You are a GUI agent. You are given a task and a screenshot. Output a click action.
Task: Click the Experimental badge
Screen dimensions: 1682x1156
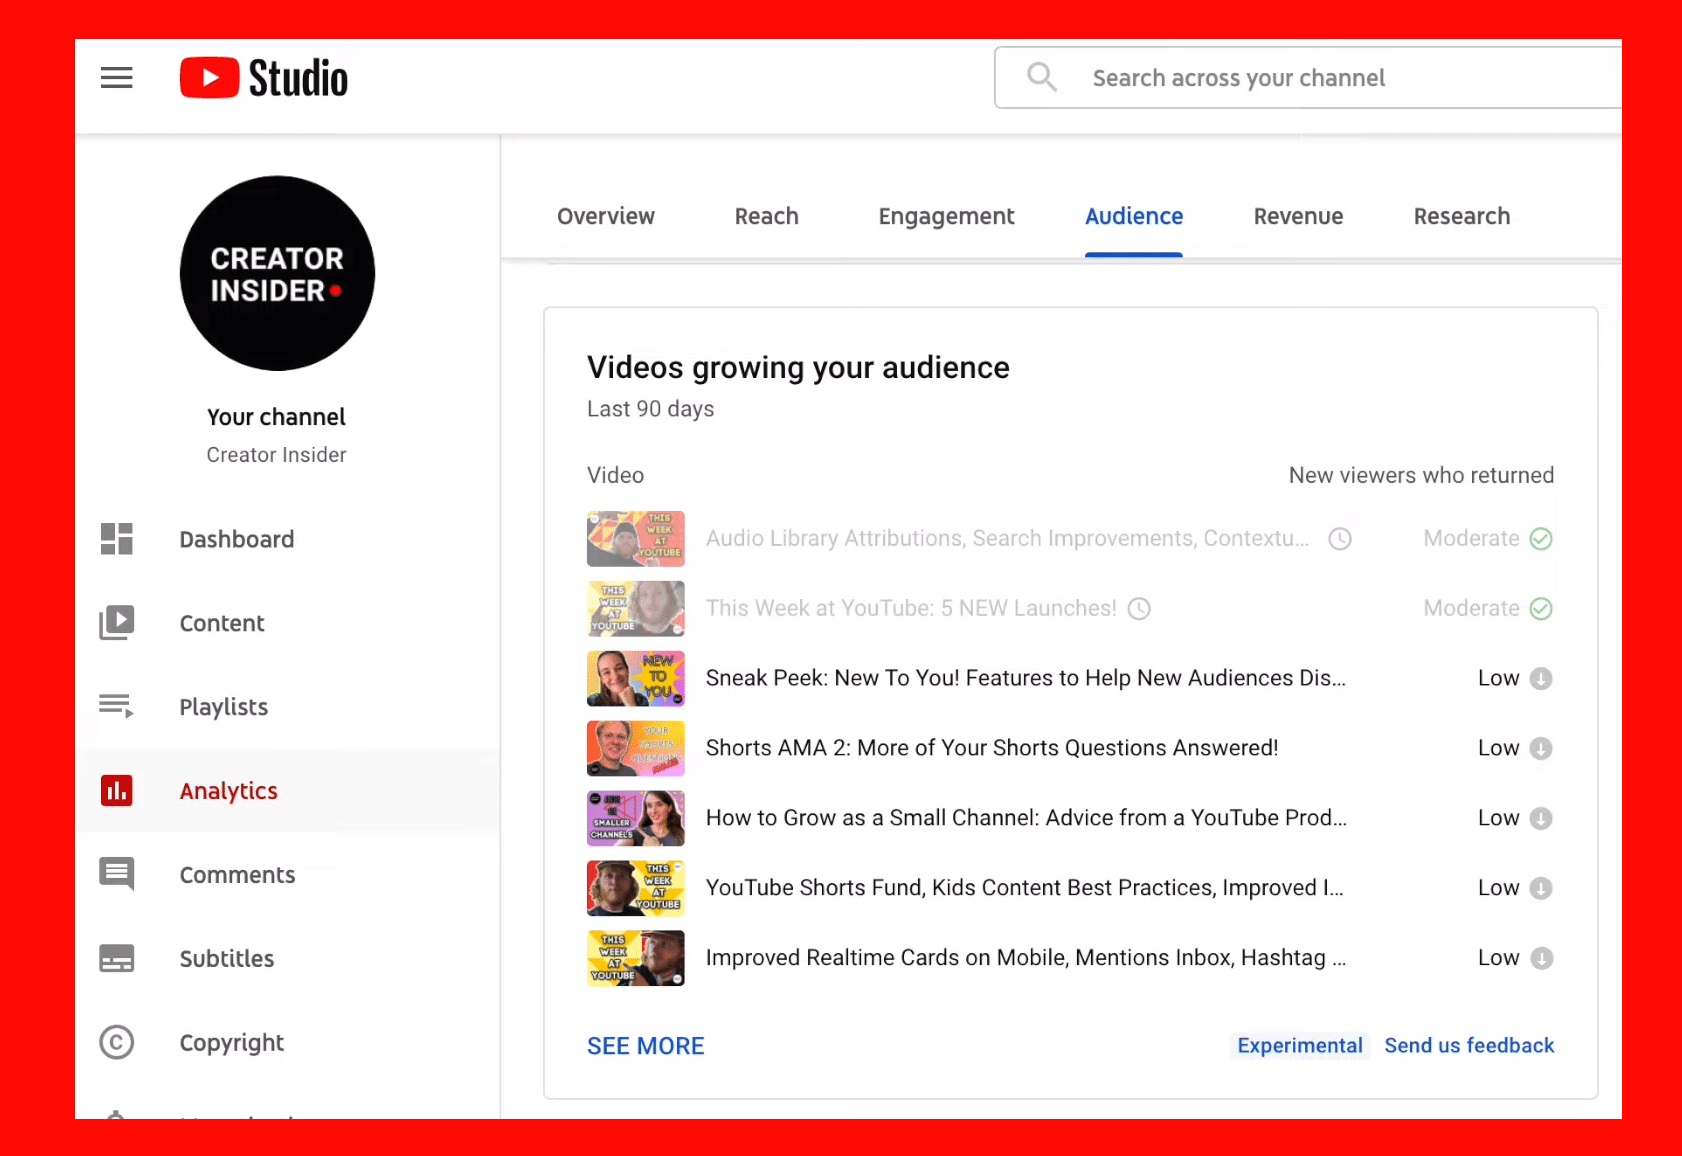1299,1045
